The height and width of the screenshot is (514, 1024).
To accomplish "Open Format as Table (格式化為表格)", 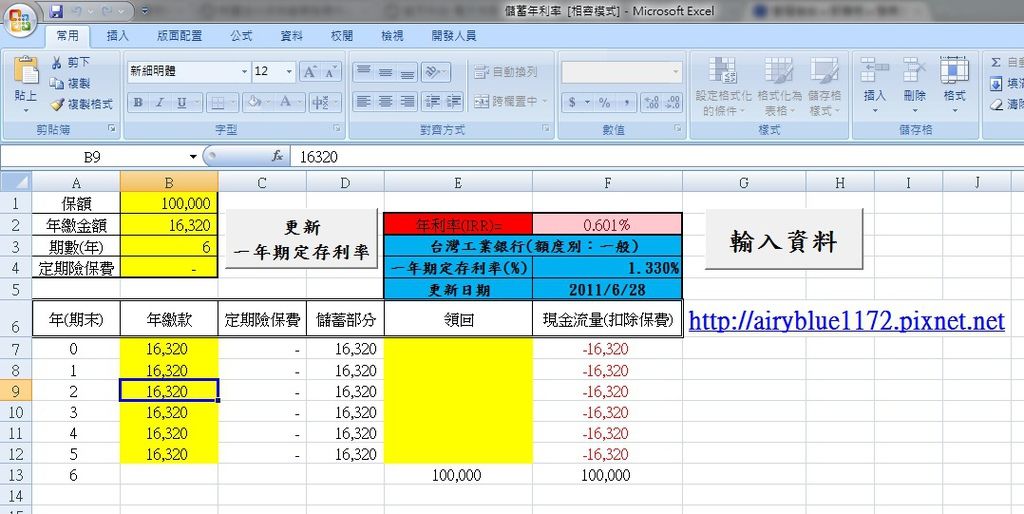I will tap(779, 87).
